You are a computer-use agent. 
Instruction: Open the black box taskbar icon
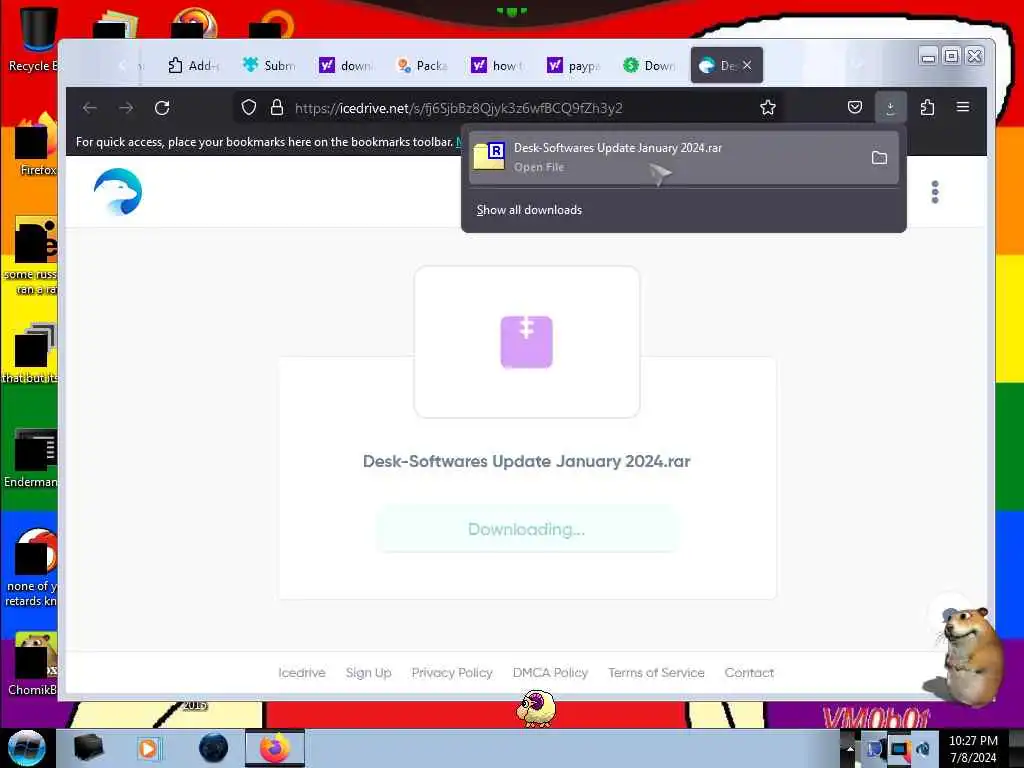coord(88,748)
